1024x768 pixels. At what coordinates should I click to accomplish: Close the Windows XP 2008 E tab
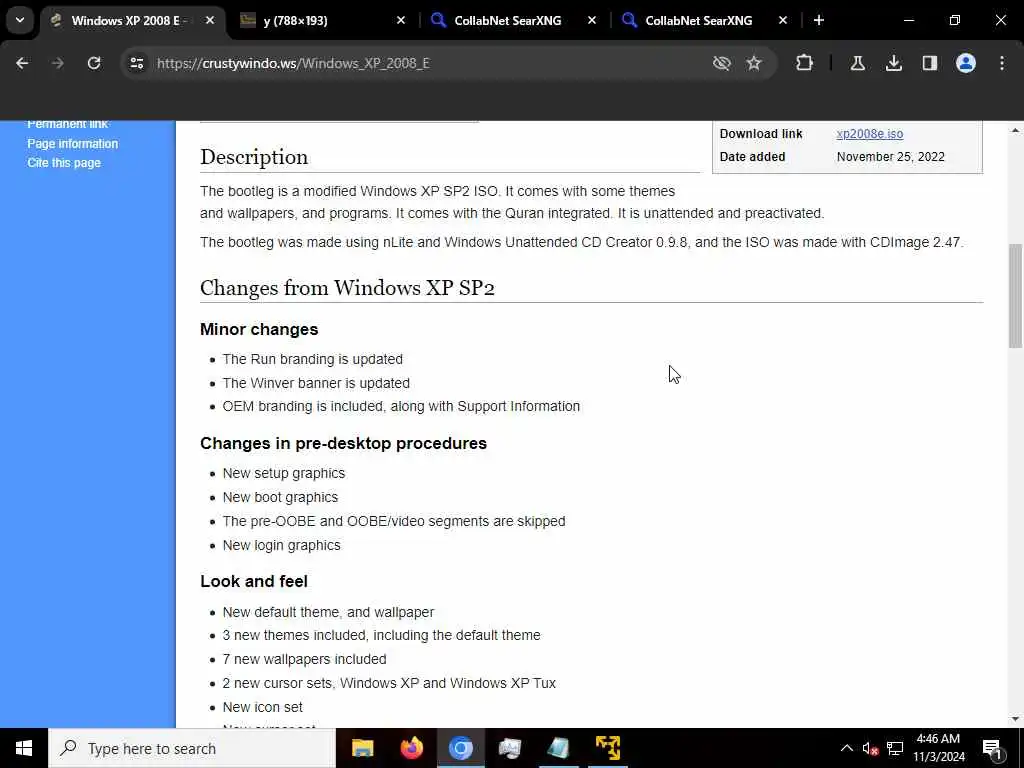[x=210, y=21]
